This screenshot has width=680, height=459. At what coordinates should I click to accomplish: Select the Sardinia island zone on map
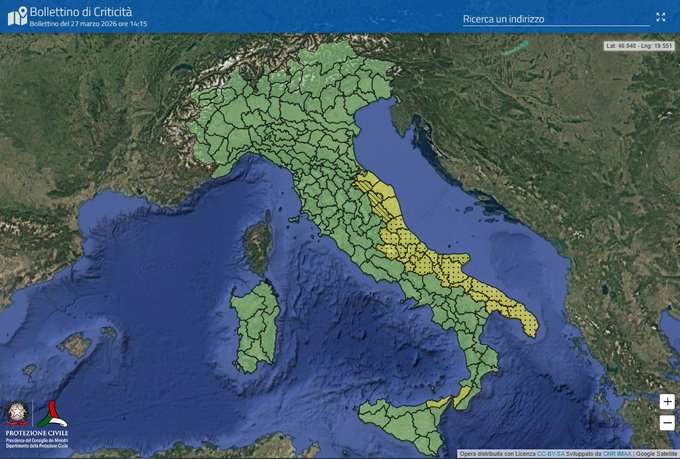click(x=255, y=325)
